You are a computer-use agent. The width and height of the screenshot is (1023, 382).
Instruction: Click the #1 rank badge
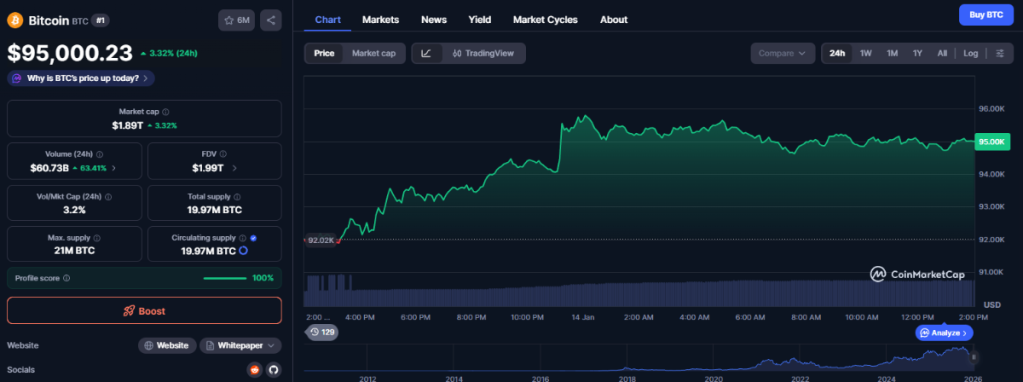100,20
